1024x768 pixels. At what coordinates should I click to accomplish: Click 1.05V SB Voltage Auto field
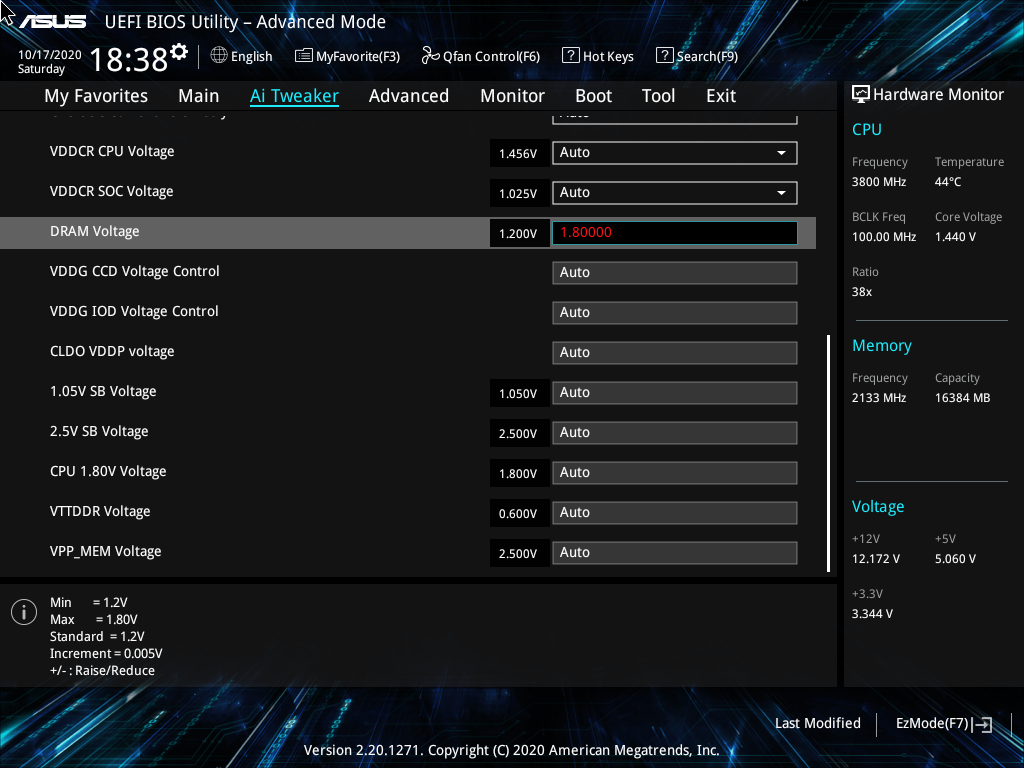(675, 392)
